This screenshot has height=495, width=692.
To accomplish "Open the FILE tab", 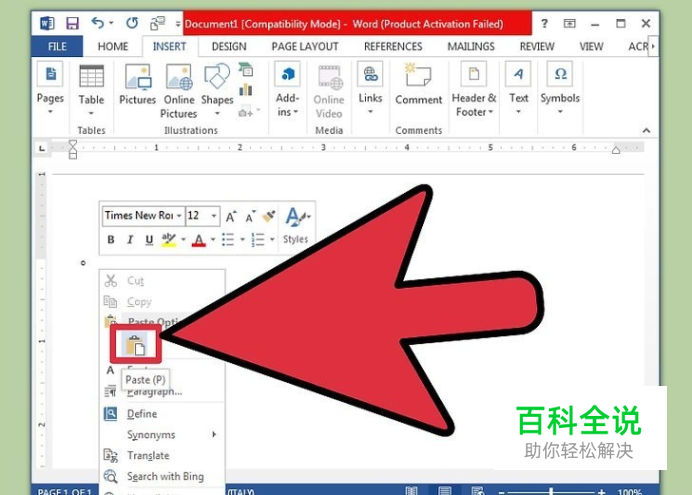I will pyautogui.click(x=57, y=46).
